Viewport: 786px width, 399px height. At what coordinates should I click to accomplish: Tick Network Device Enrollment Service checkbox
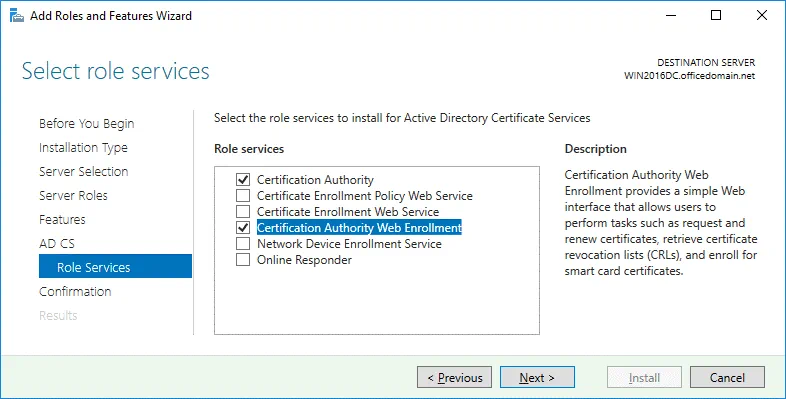[243, 244]
